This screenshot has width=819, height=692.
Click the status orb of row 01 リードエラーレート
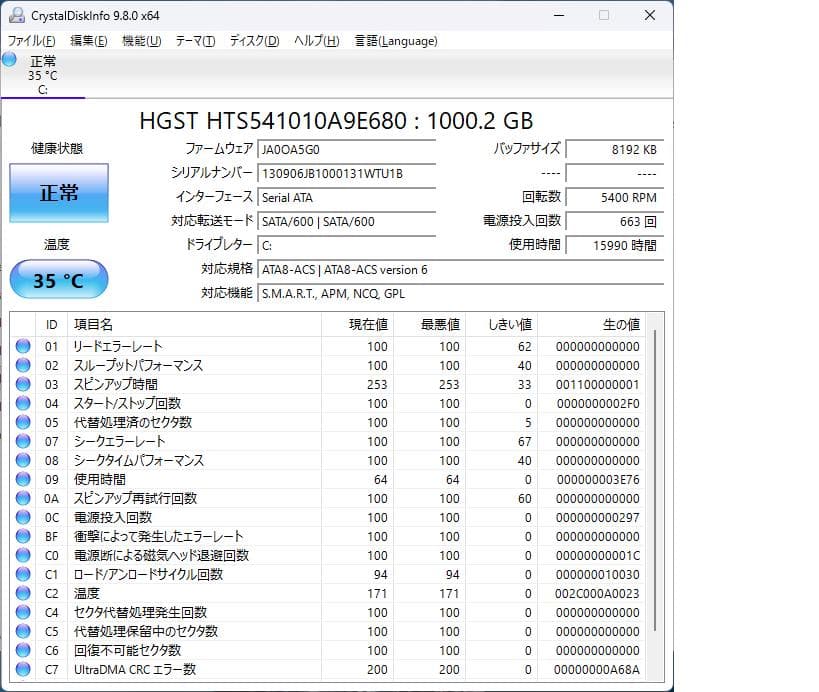[23, 346]
